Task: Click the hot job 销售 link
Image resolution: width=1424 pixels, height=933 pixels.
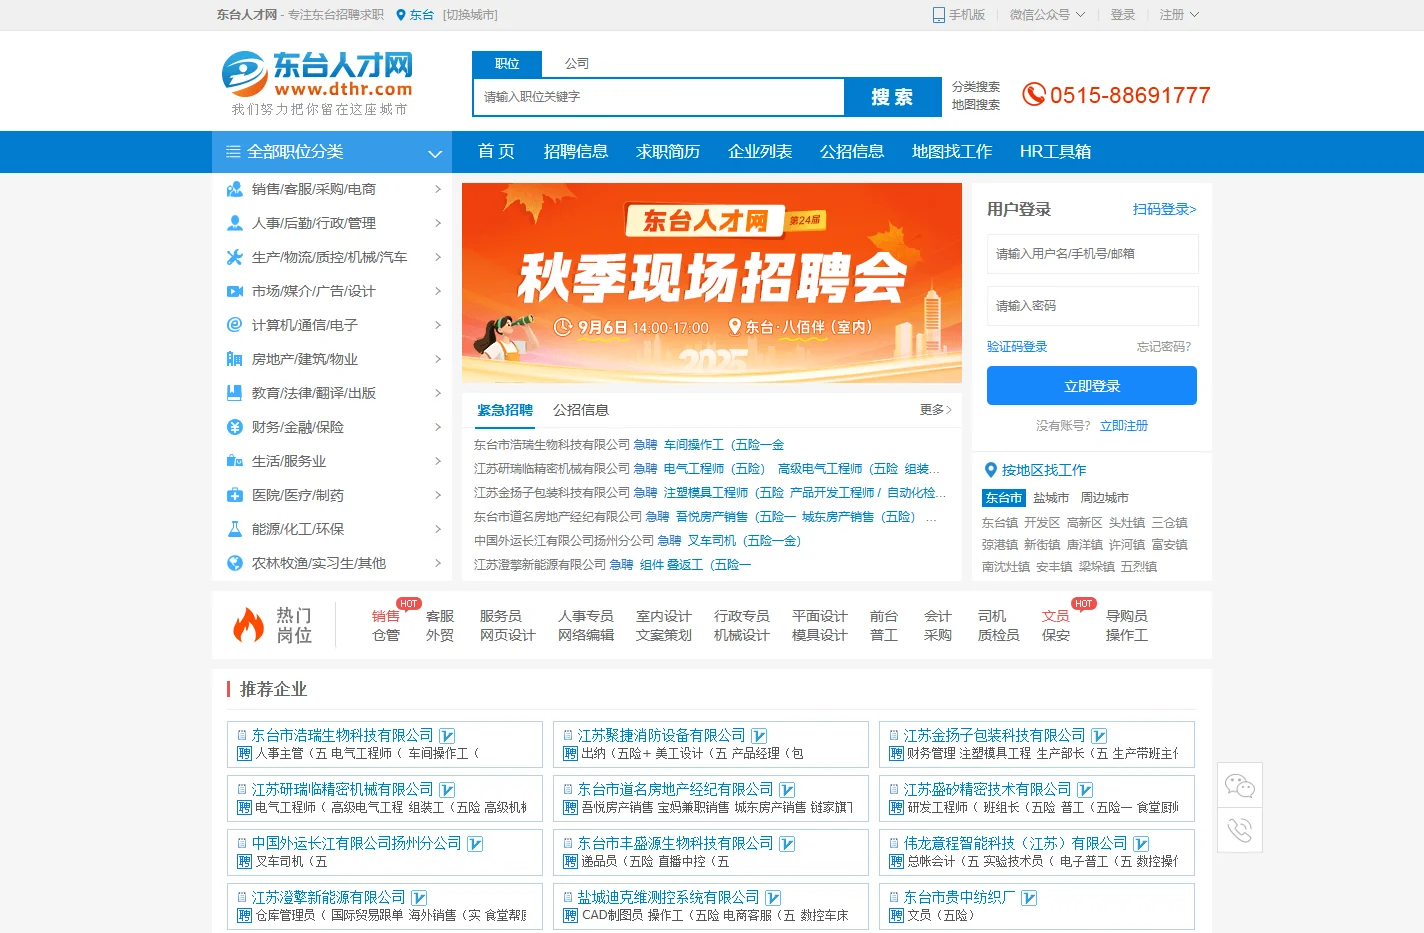Action: (x=385, y=616)
